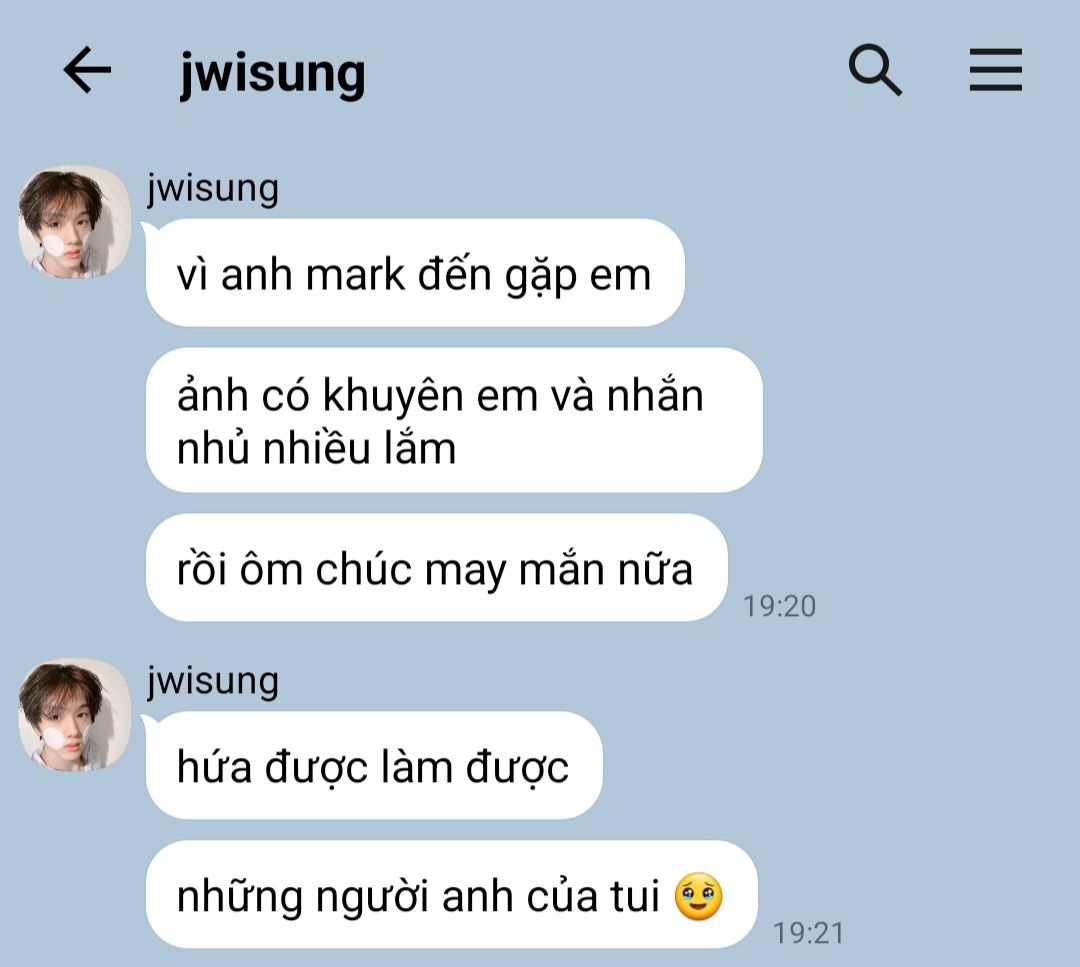Click the word "mark" in the first message
This screenshot has width=1080, height=967.
click(x=355, y=275)
